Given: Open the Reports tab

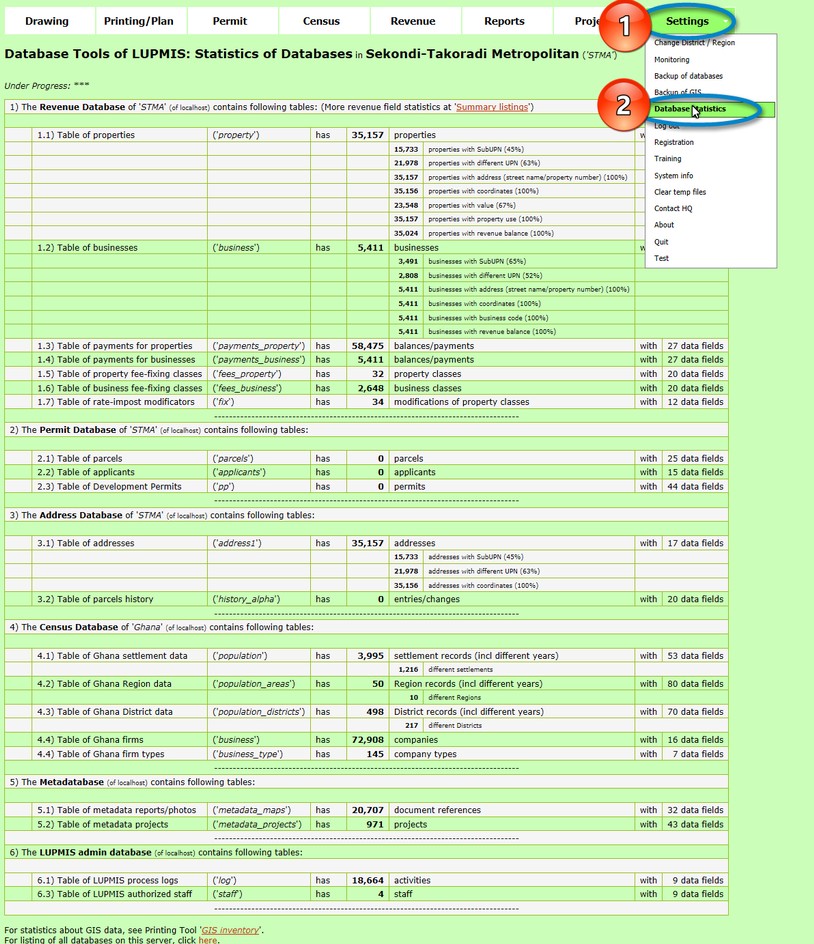Looking at the screenshot, I should coord(505,21).
